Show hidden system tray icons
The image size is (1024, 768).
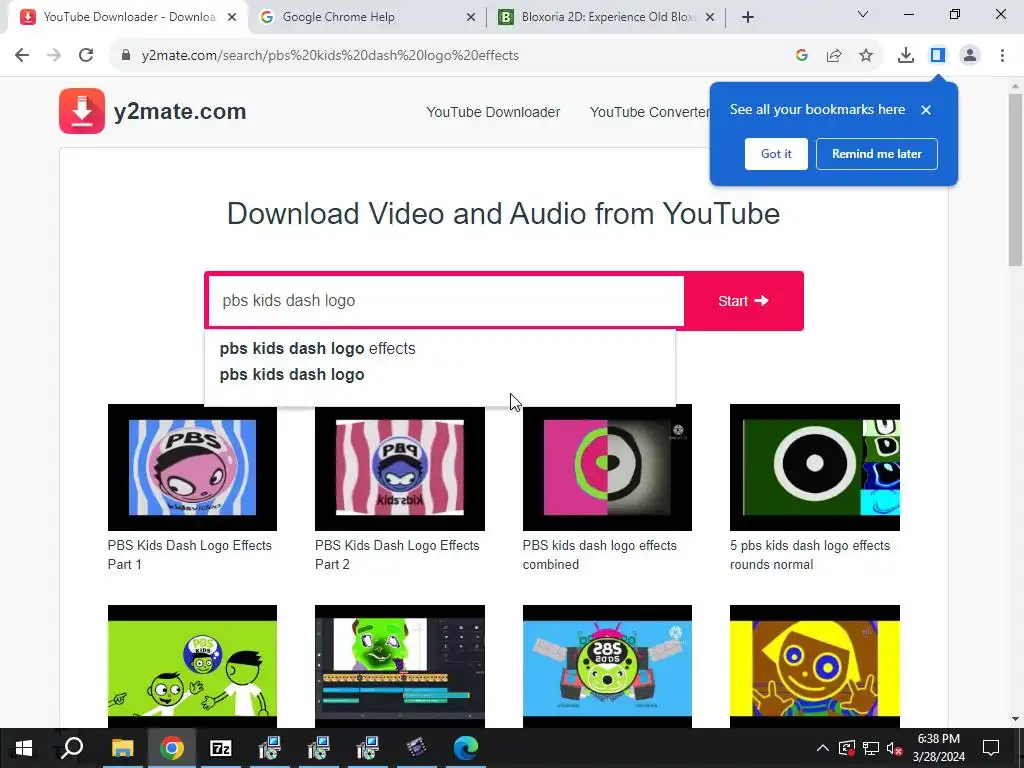tap(823, 748)
